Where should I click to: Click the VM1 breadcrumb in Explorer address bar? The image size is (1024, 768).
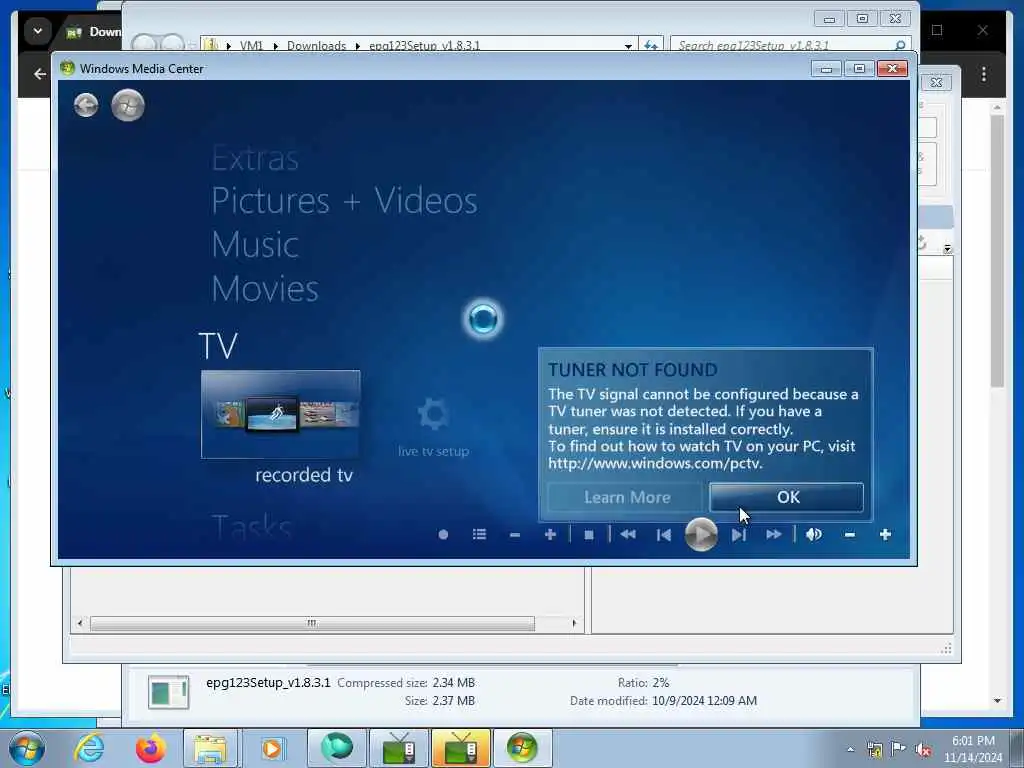point(251,46)
